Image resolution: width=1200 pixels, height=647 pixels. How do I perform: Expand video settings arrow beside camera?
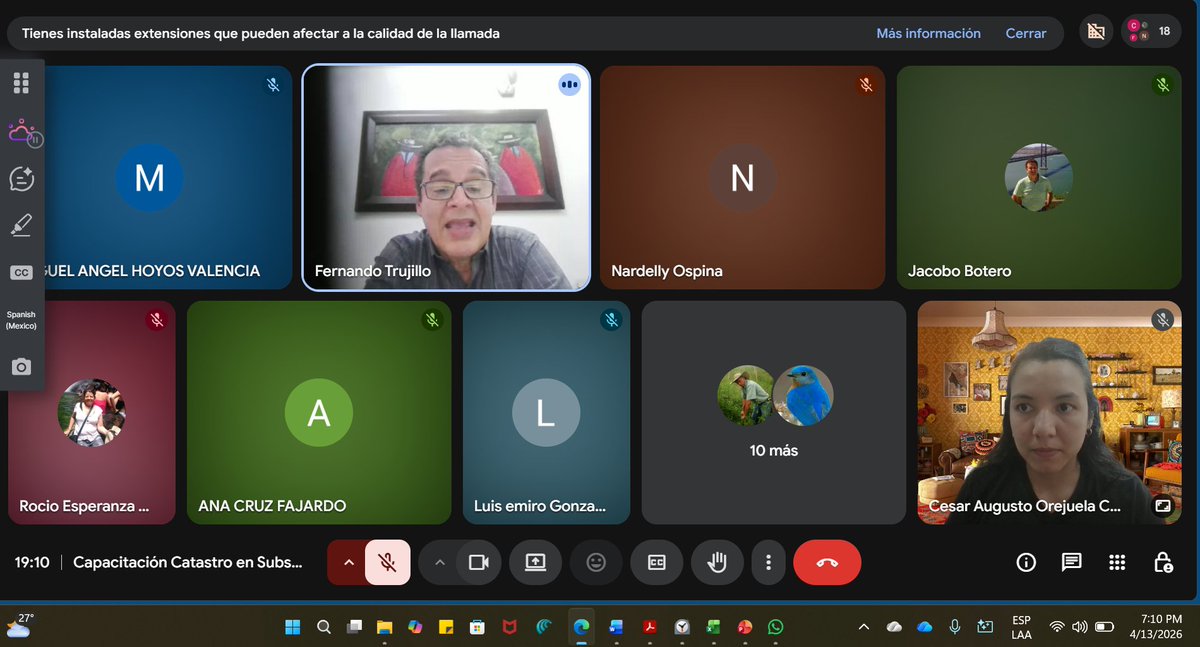coord(438,562)
